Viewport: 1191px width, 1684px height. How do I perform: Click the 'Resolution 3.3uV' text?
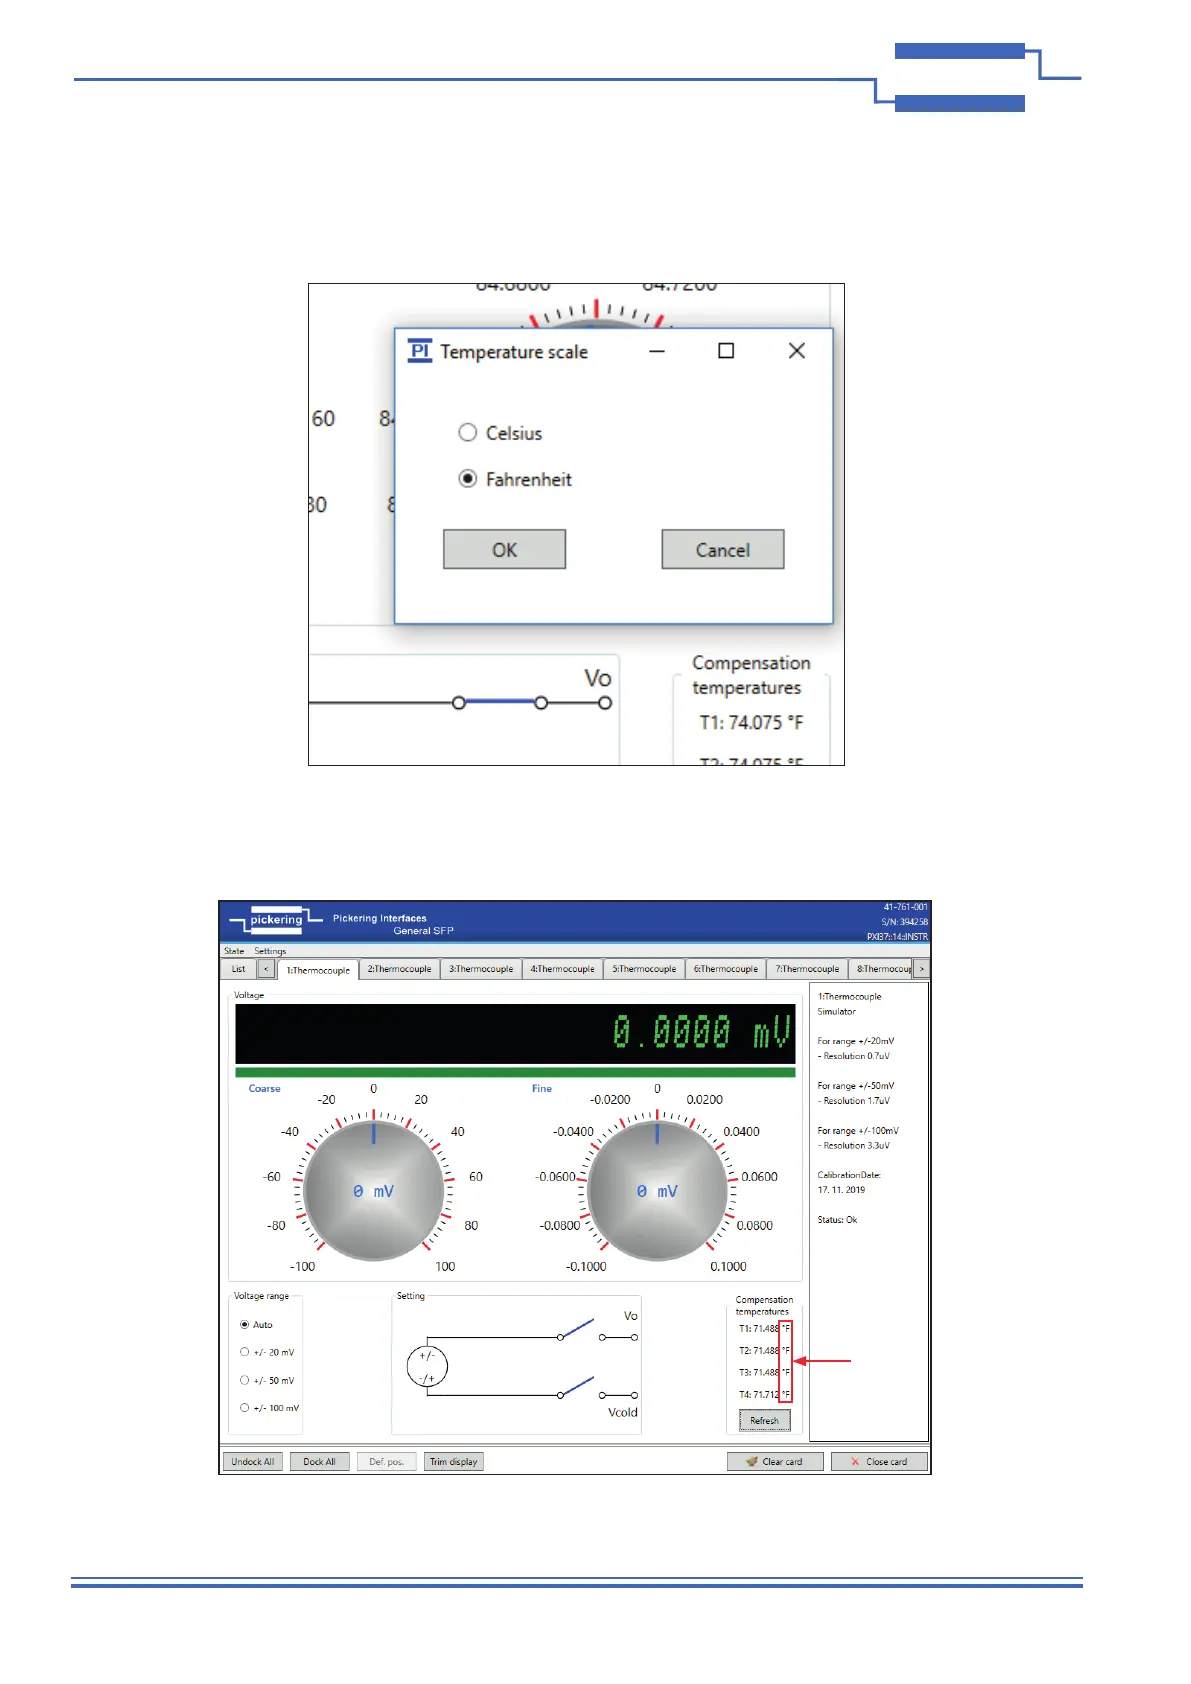point(856,1146)
